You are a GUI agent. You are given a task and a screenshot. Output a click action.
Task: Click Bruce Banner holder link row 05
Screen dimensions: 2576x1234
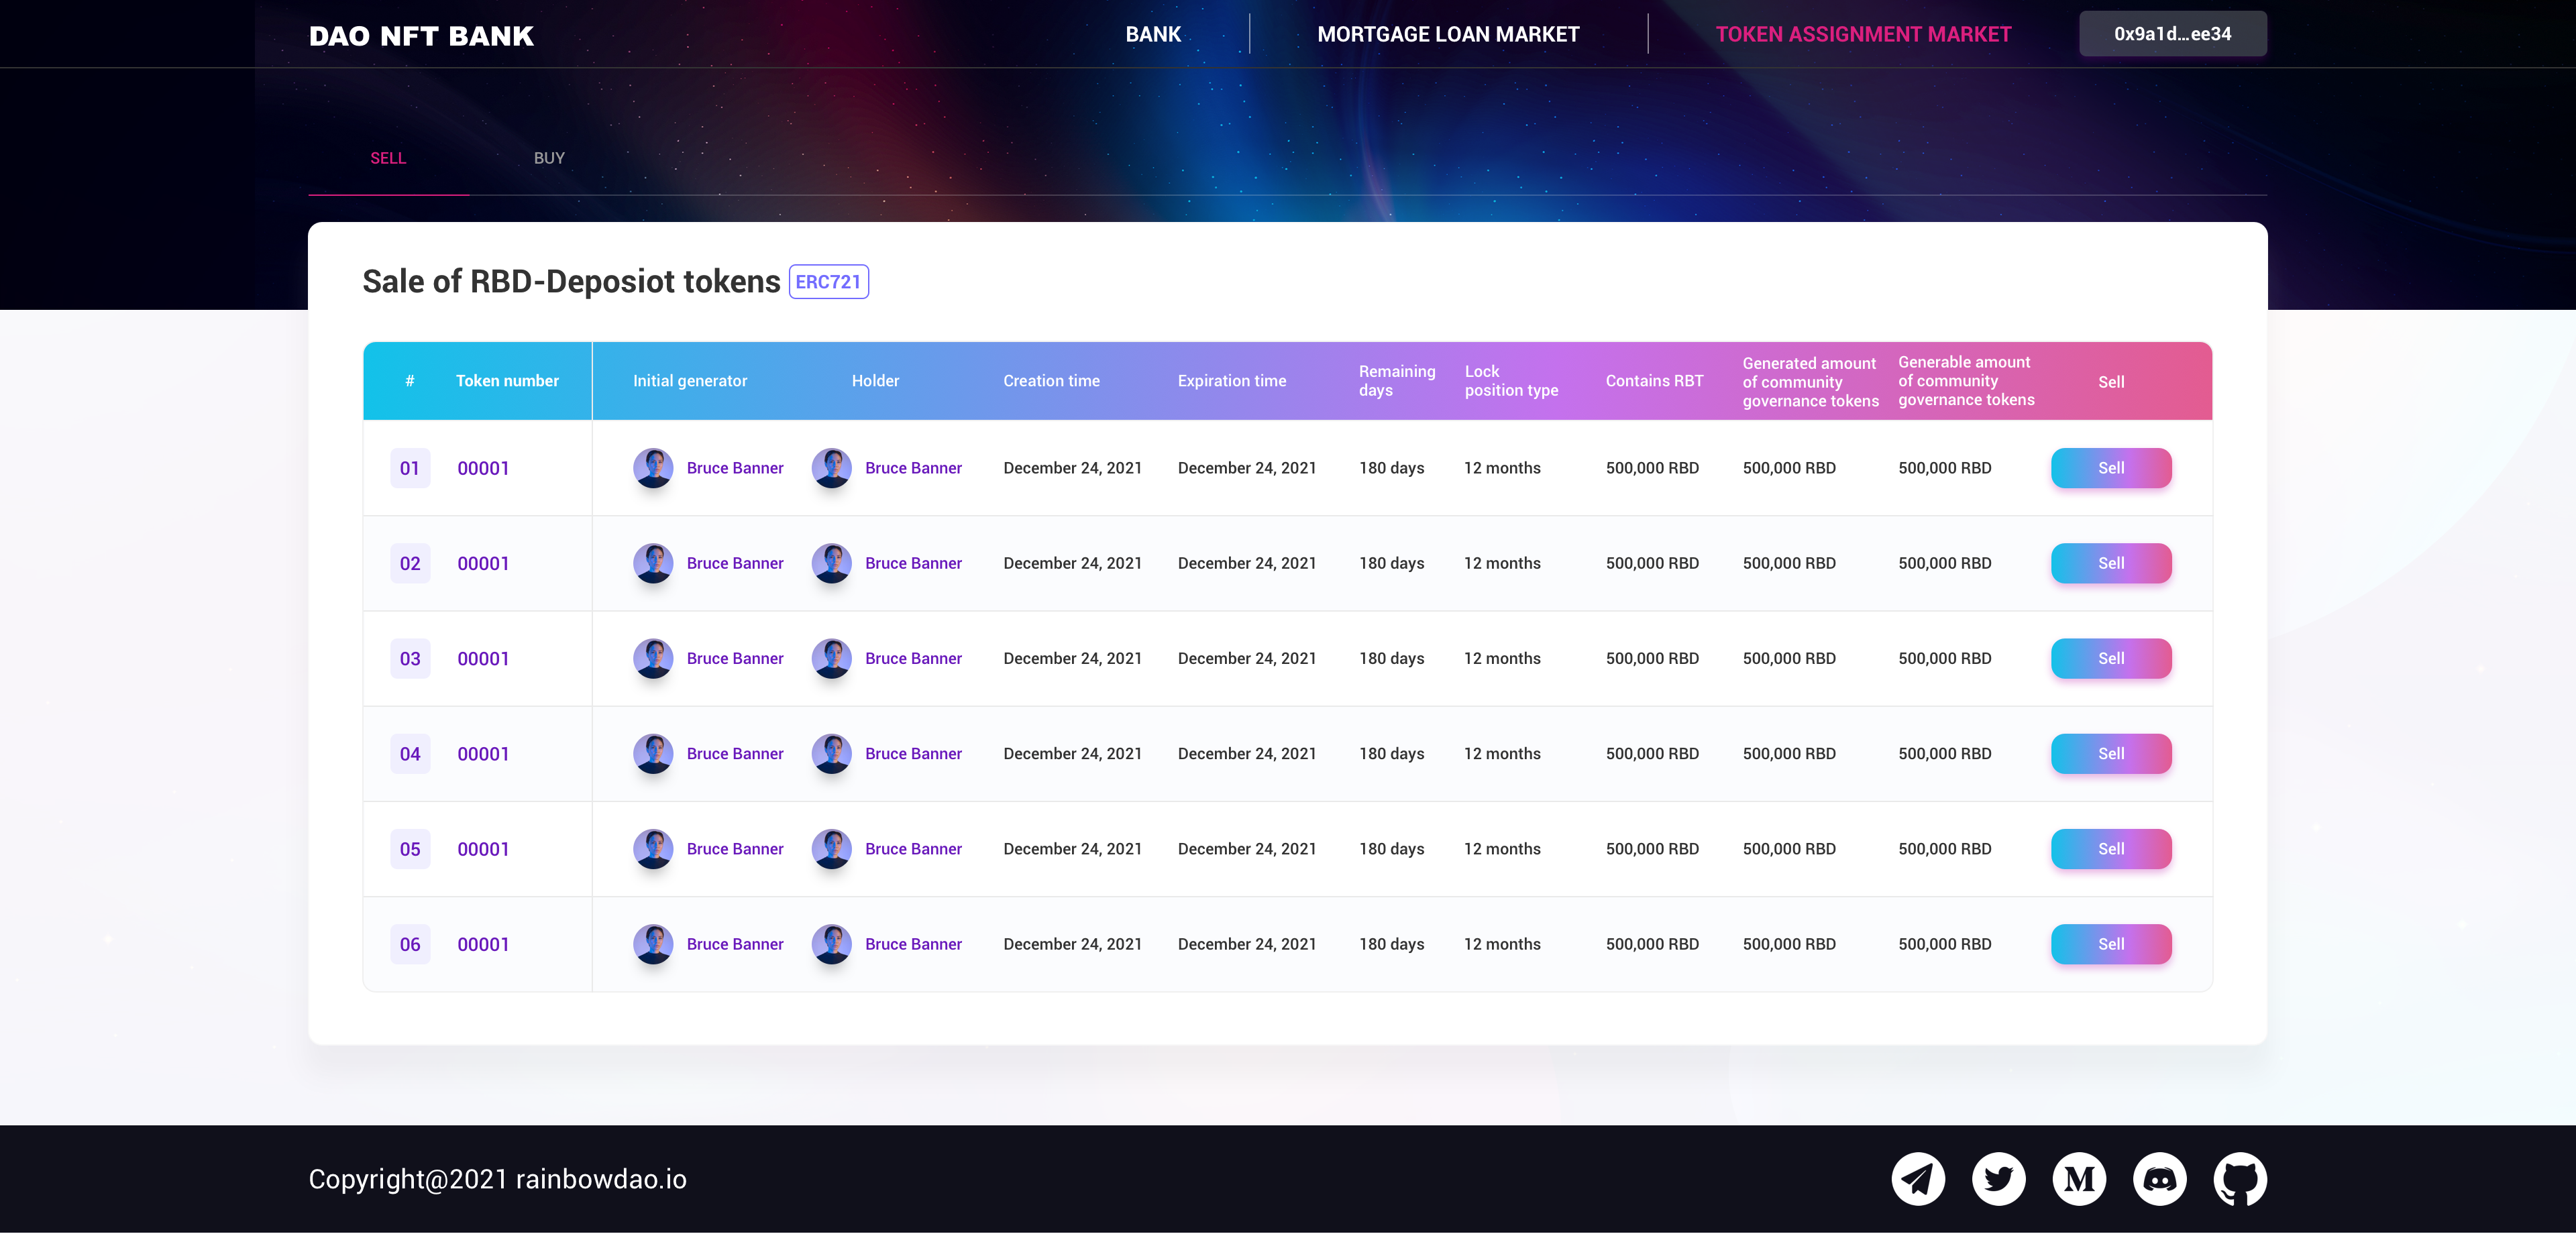913,849
